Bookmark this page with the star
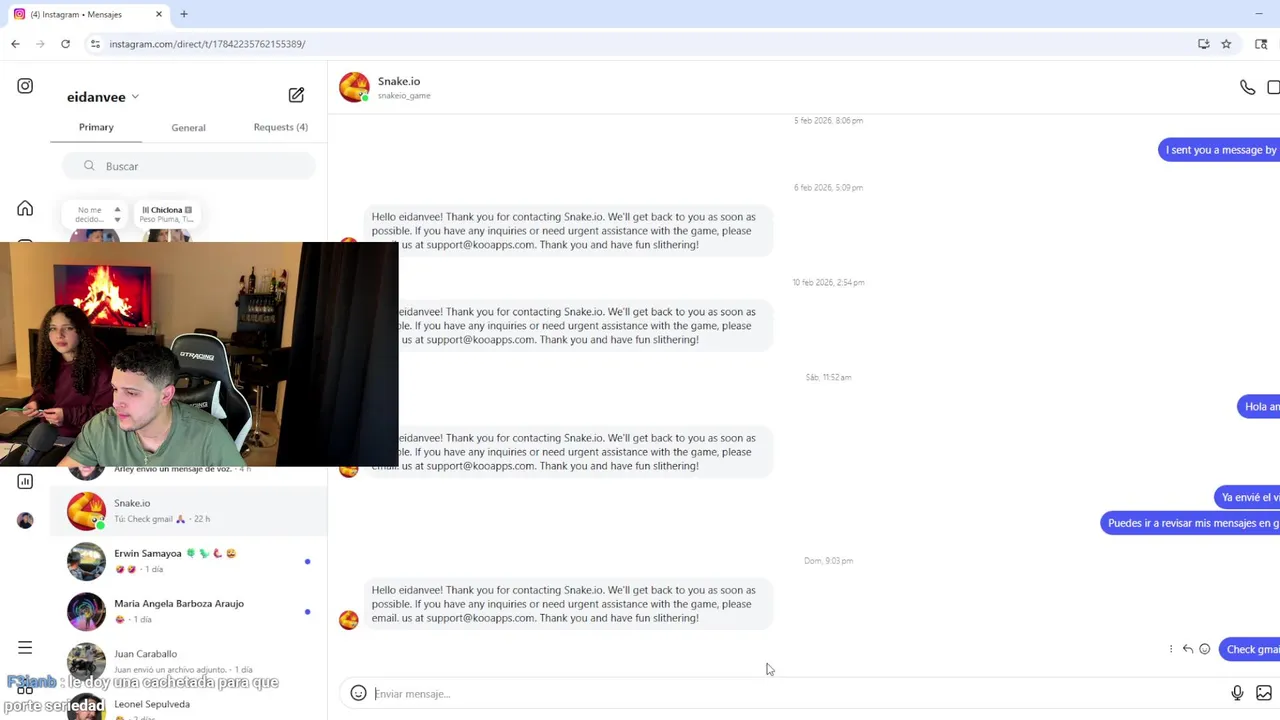 tap(1226, 44)
